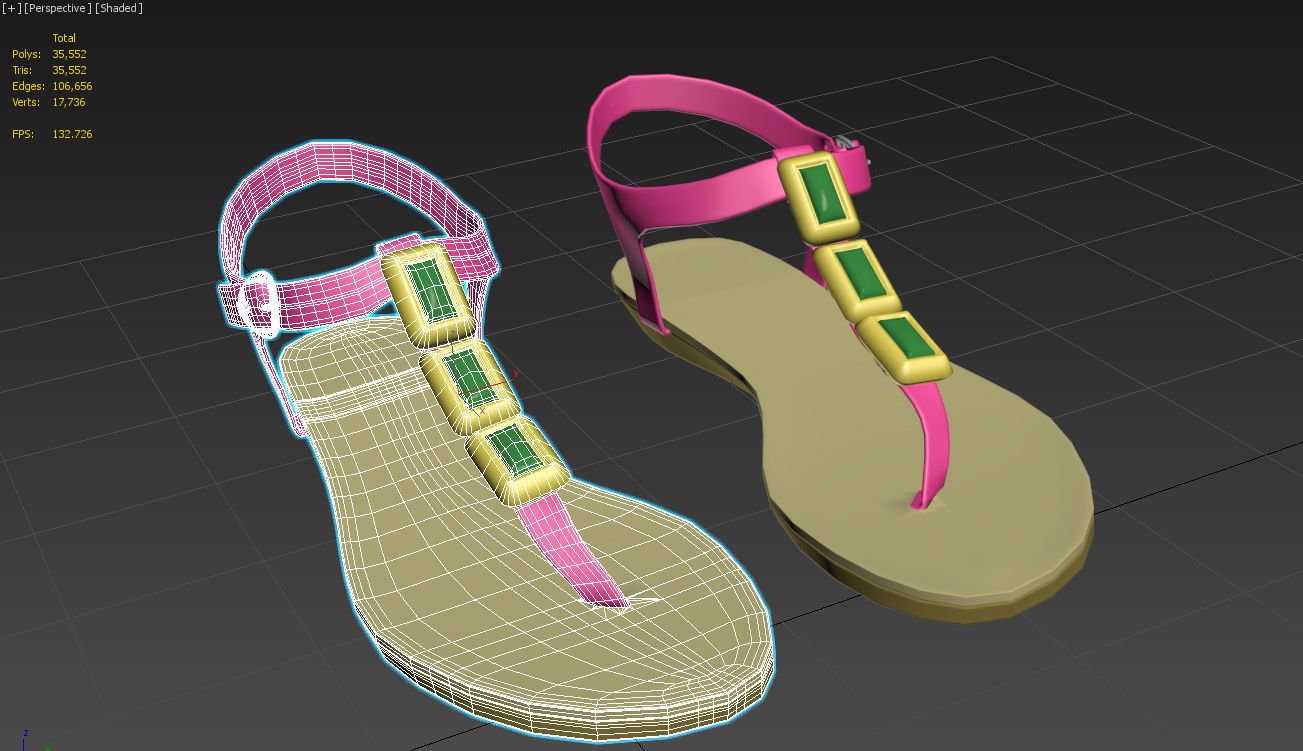This screenshot has width=1303, height=751.
Task: Click the 'Polys:' statistics label
Action: (x=26, y=54)
